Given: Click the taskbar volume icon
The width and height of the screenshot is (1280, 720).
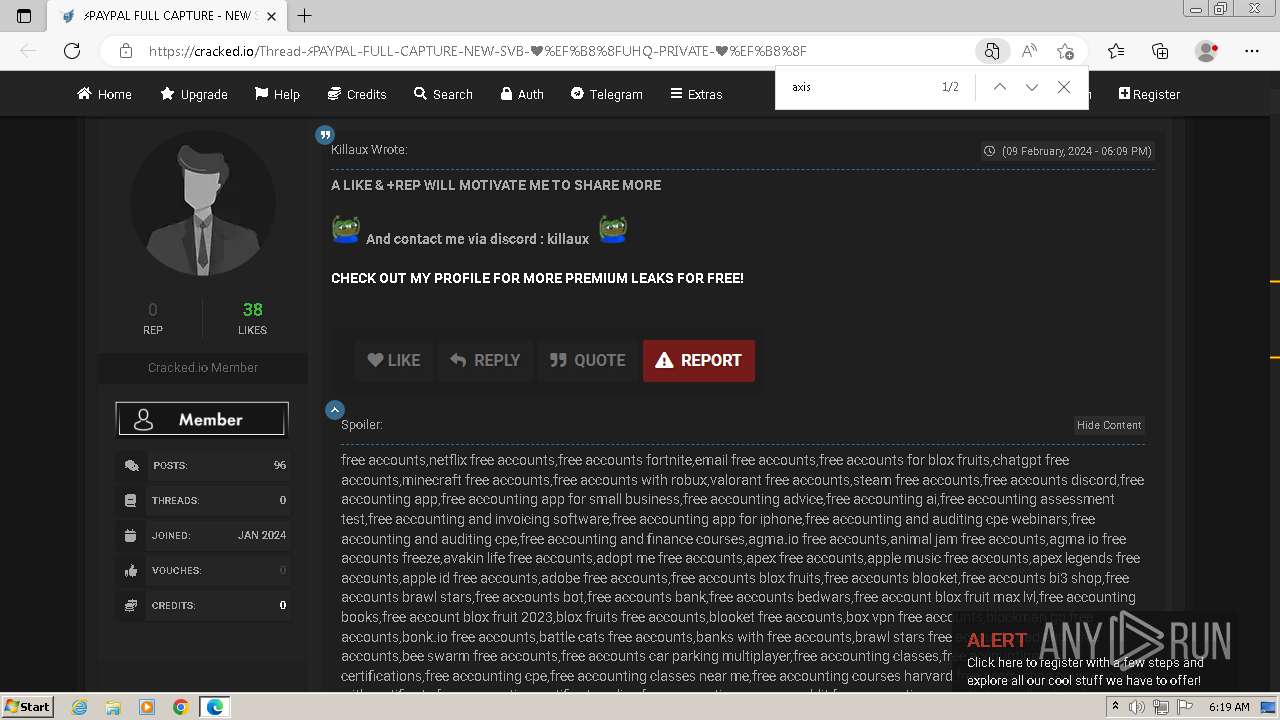Looking at the screenshot, I should click(x=1138, y=707).
